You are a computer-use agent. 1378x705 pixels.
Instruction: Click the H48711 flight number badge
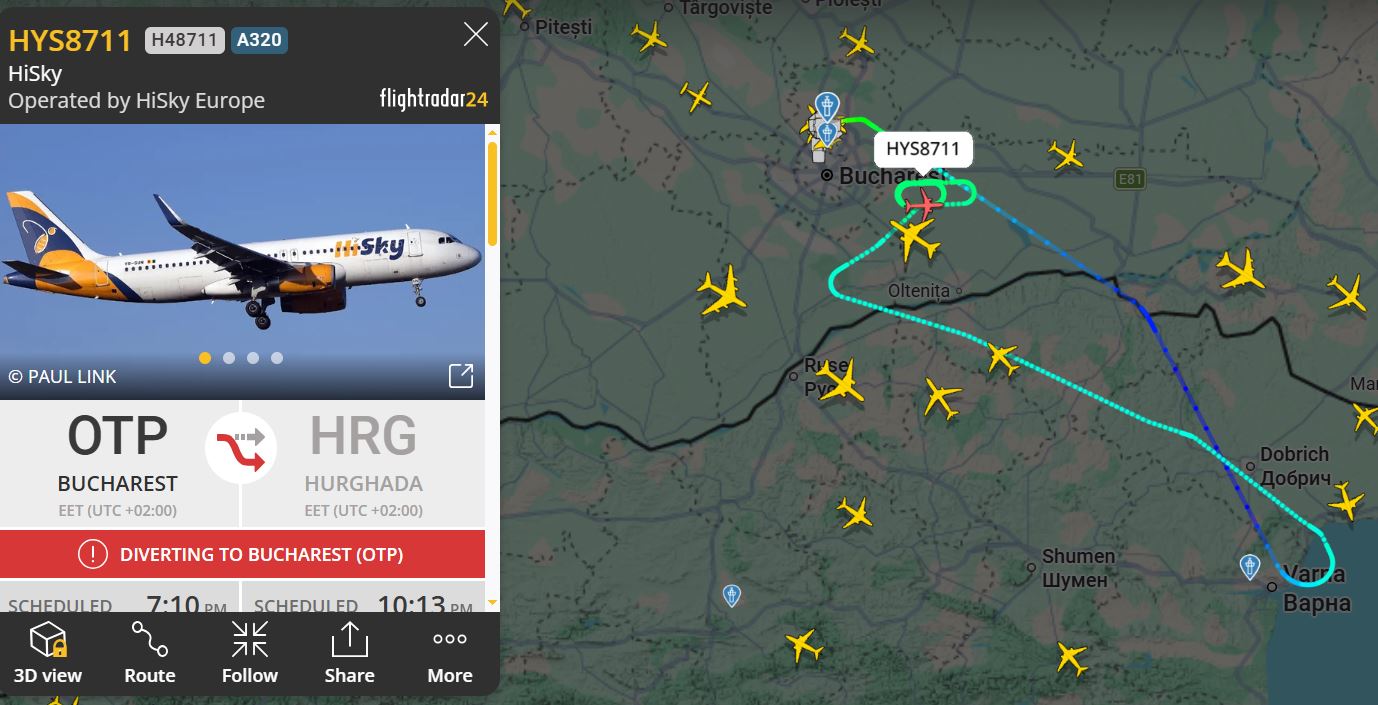click(185, 41)
